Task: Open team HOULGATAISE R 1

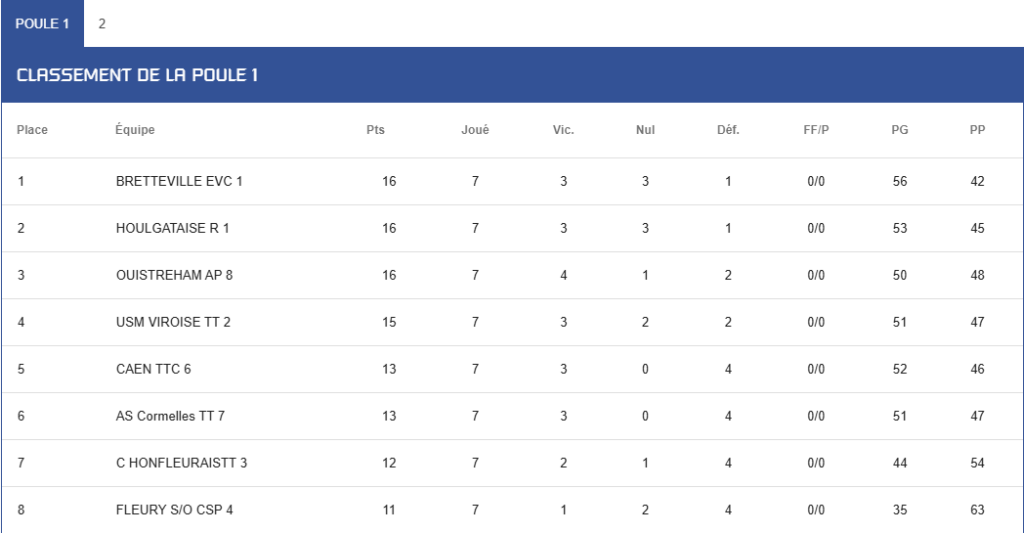Action: (172, 229)
